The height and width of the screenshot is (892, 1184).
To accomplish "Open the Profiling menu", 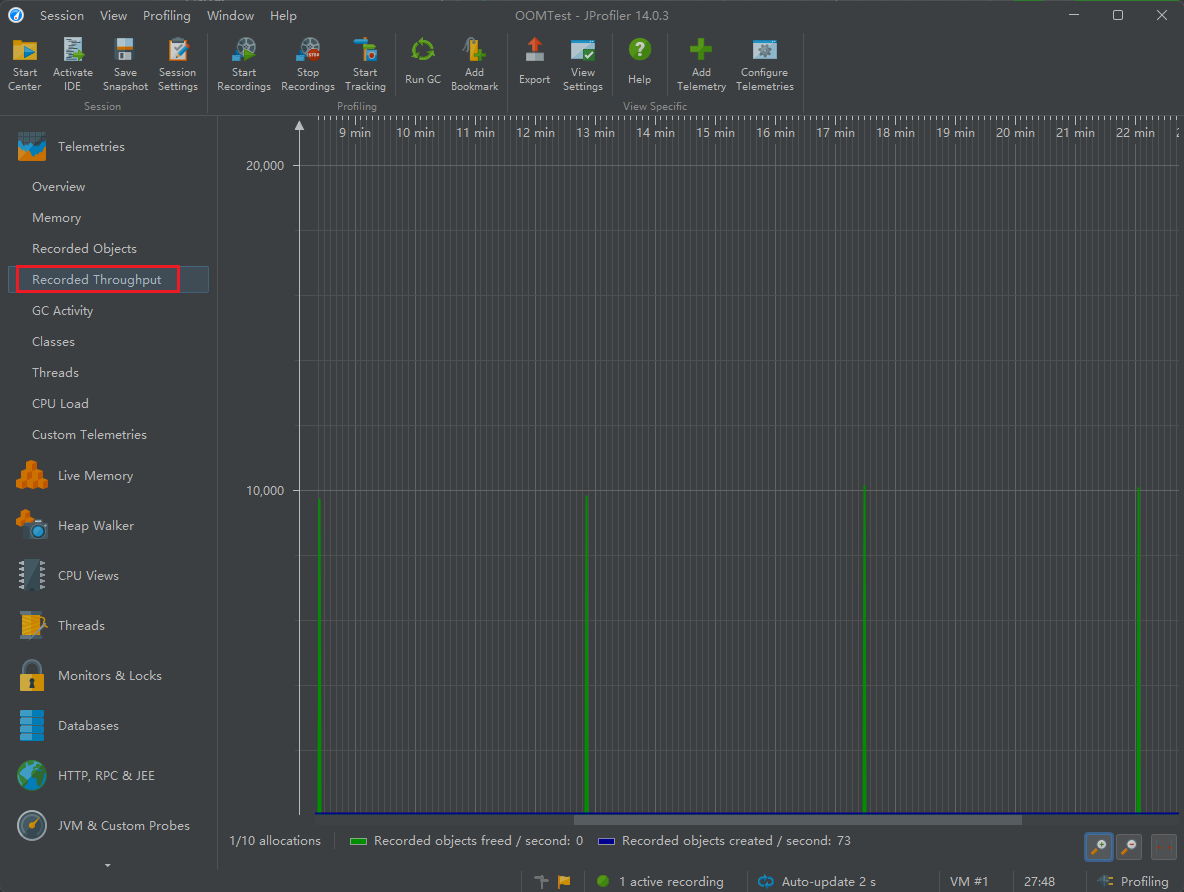I will tap(167, 15).
